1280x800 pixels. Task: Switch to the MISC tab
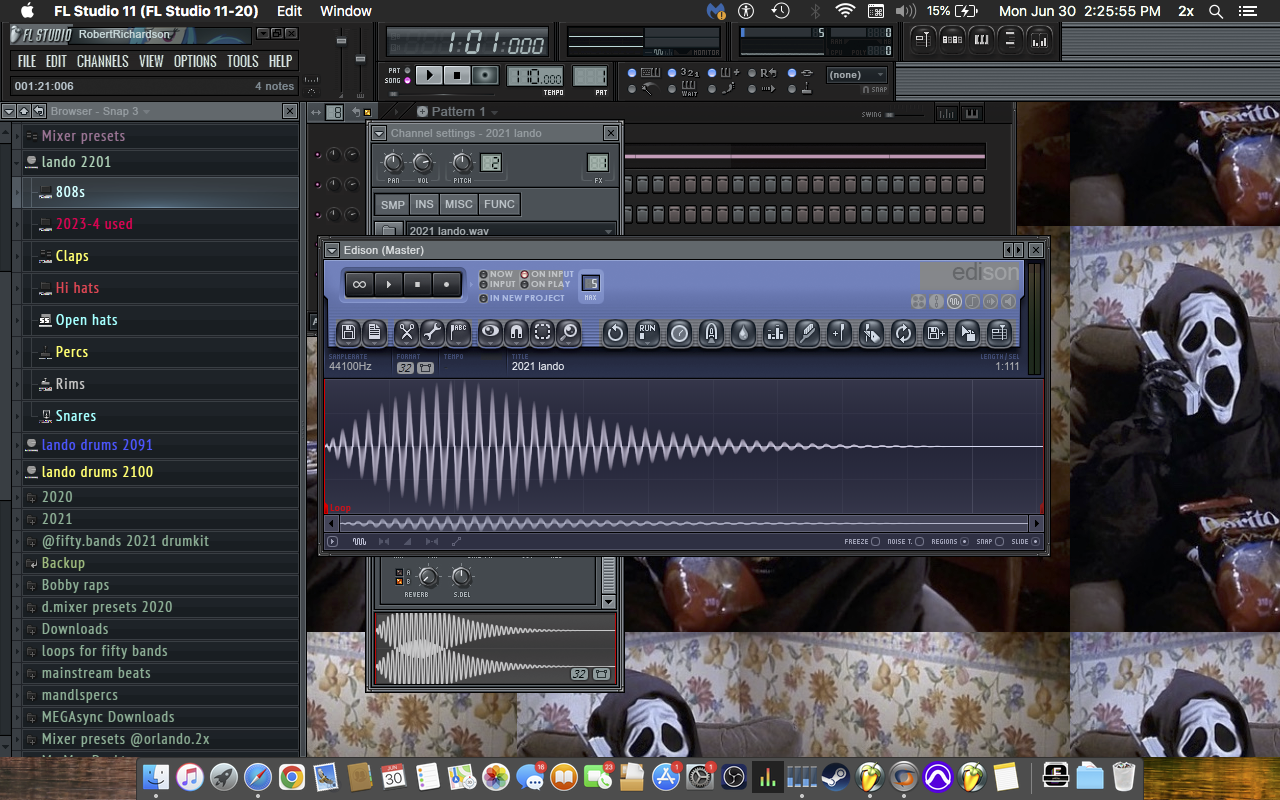click(459, 204)
